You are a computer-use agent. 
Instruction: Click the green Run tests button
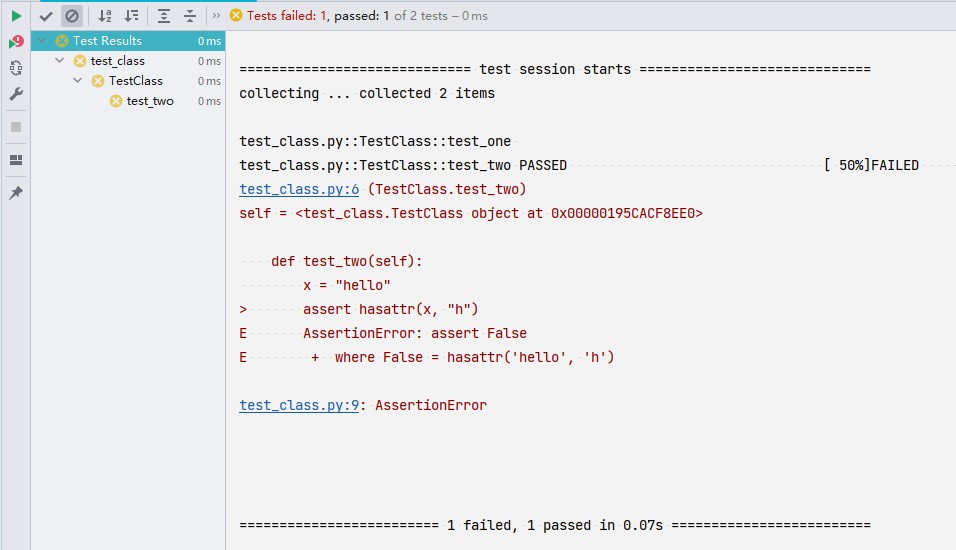16,16
